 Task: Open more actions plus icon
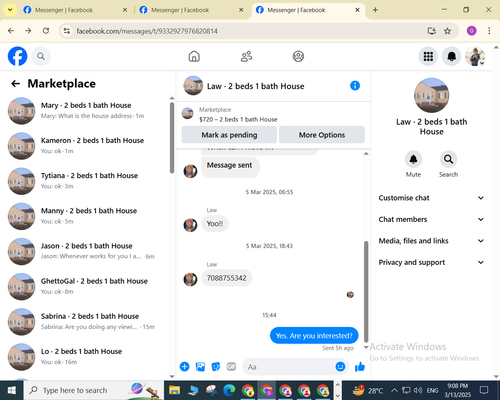[x=184, y=367]
